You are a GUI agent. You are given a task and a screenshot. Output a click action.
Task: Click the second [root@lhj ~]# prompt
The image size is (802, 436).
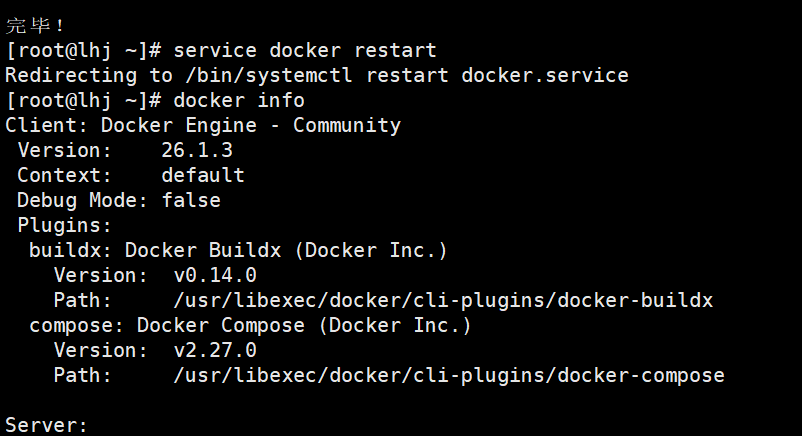[x=83, y=101]
